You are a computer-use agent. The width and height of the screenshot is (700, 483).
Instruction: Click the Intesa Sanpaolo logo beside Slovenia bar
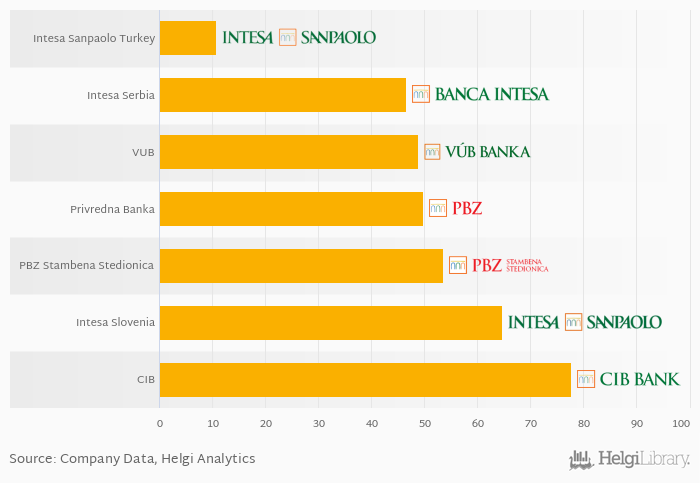[585, 322]
